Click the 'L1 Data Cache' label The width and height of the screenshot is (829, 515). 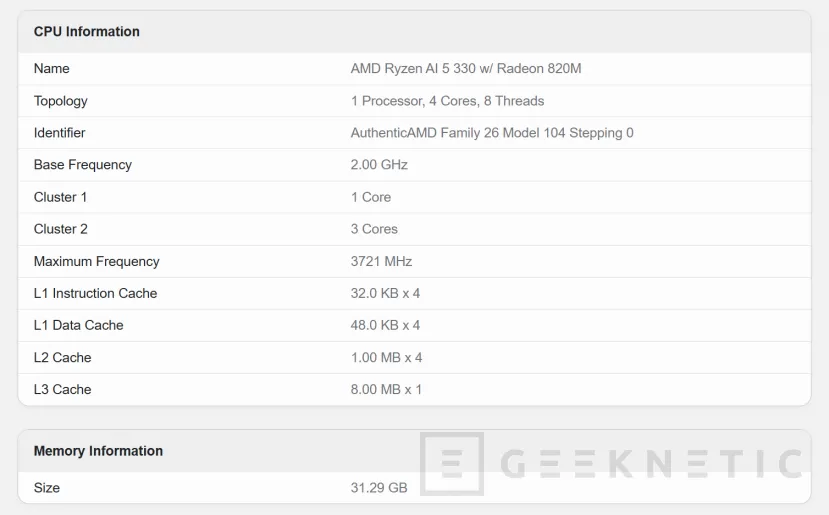(x=78, y=325)
